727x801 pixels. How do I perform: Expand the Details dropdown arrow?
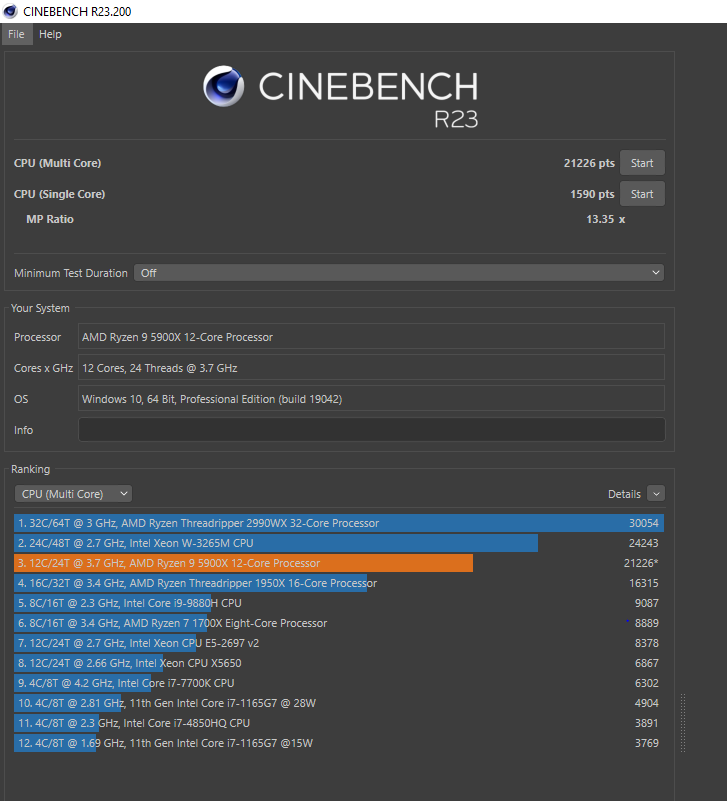[656, 494]
